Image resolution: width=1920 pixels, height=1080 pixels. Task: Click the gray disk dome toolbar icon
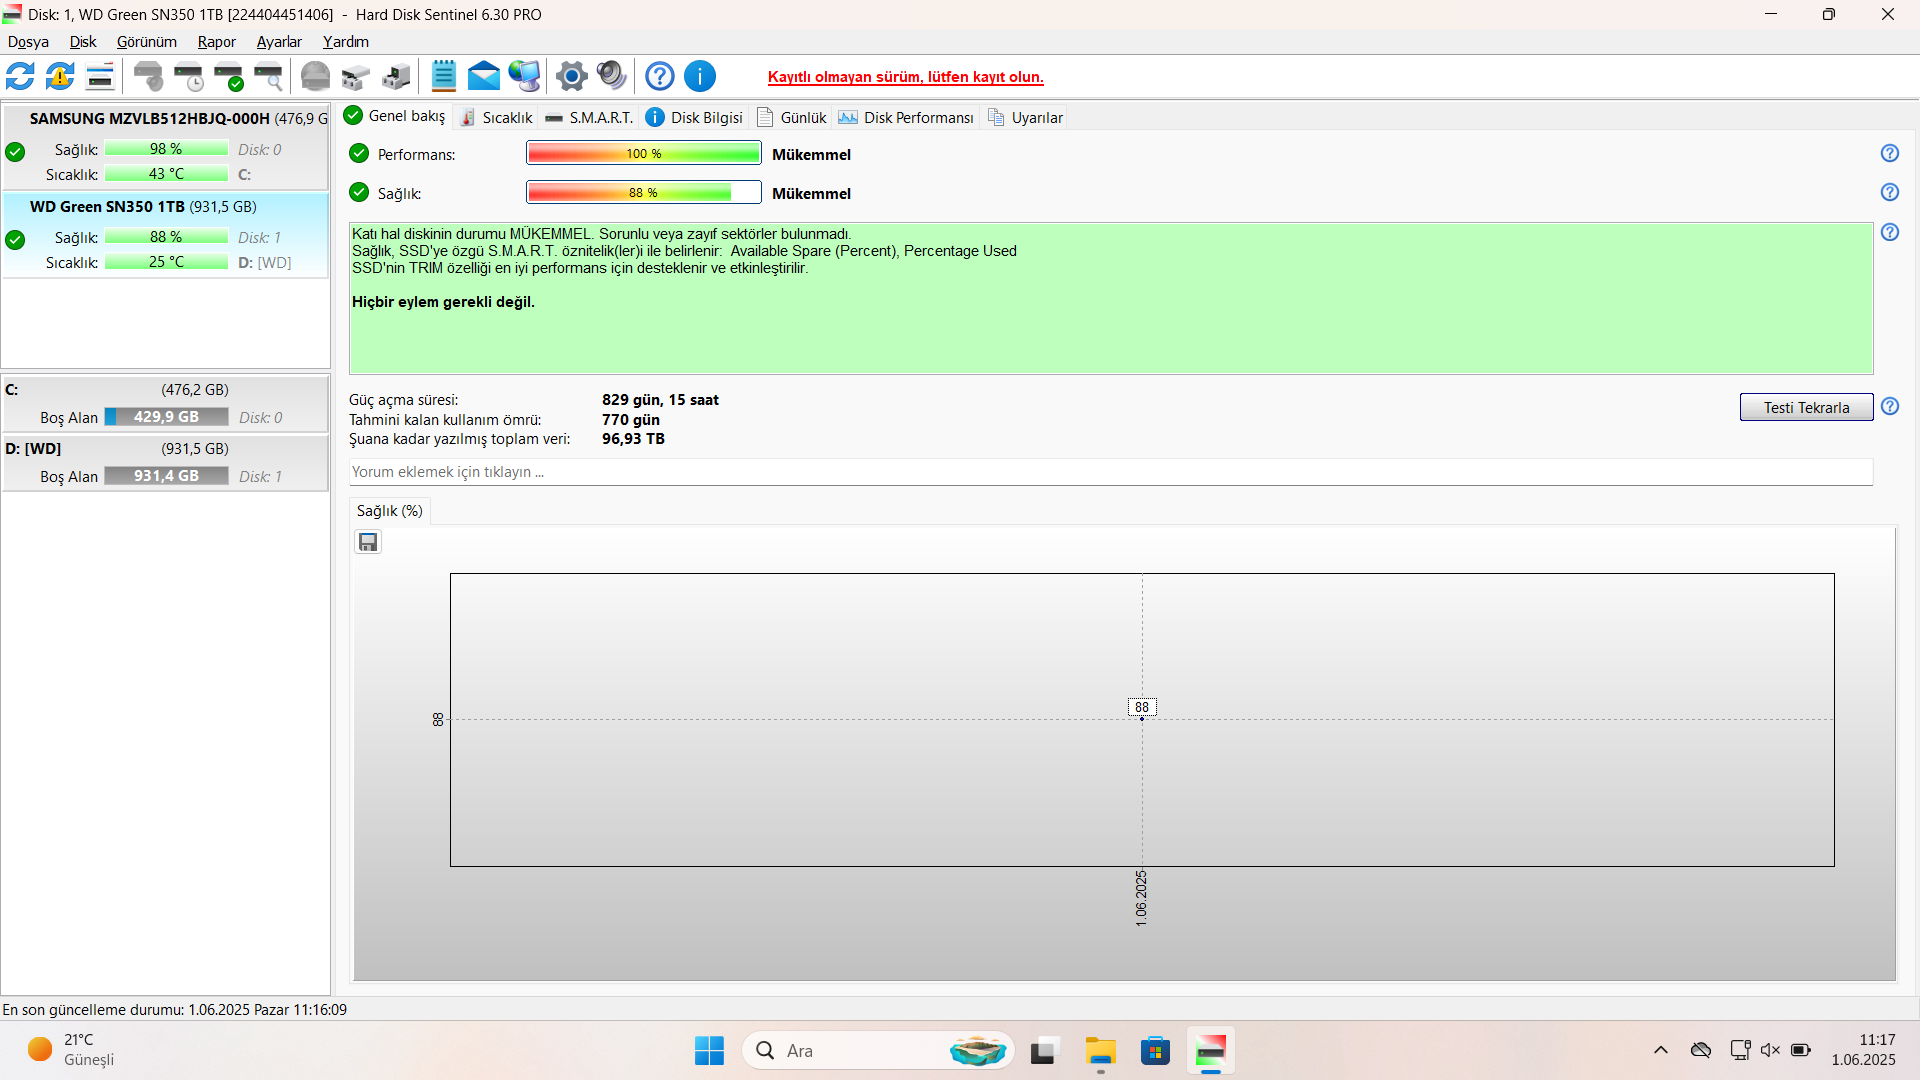click(315, 76)
